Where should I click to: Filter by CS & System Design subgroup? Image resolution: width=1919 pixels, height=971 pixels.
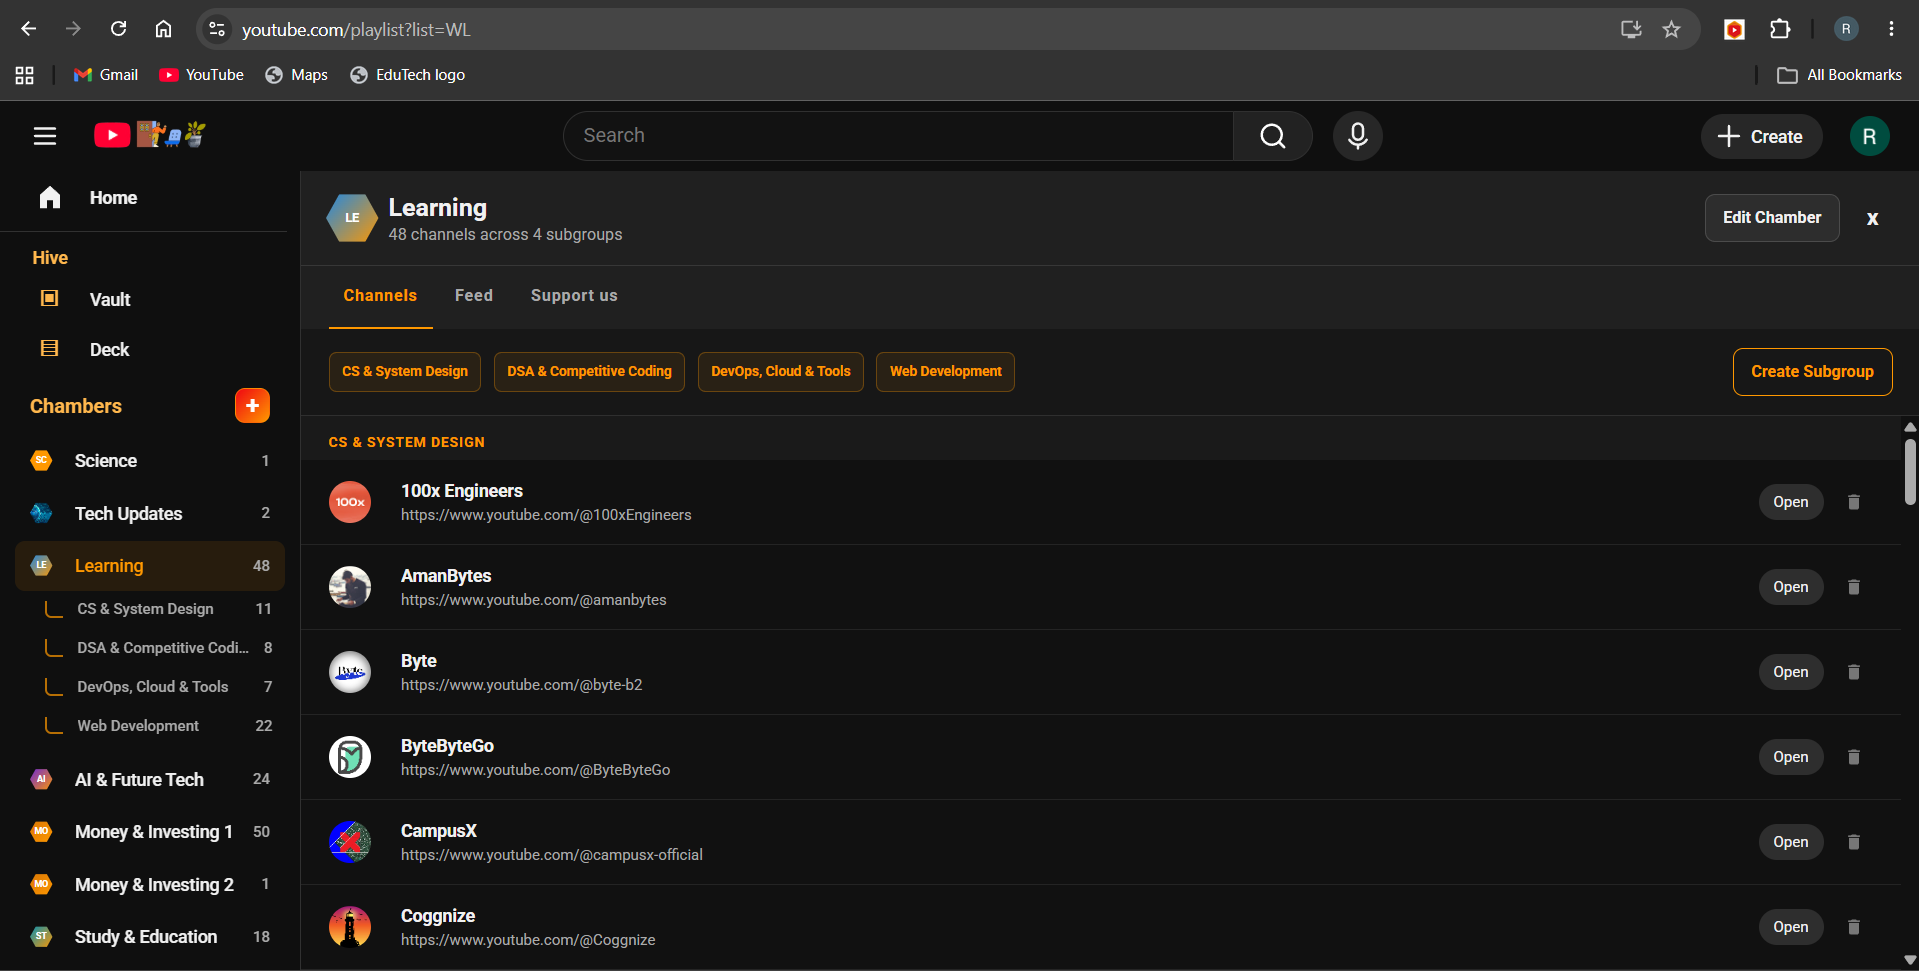tap(405, 372)
